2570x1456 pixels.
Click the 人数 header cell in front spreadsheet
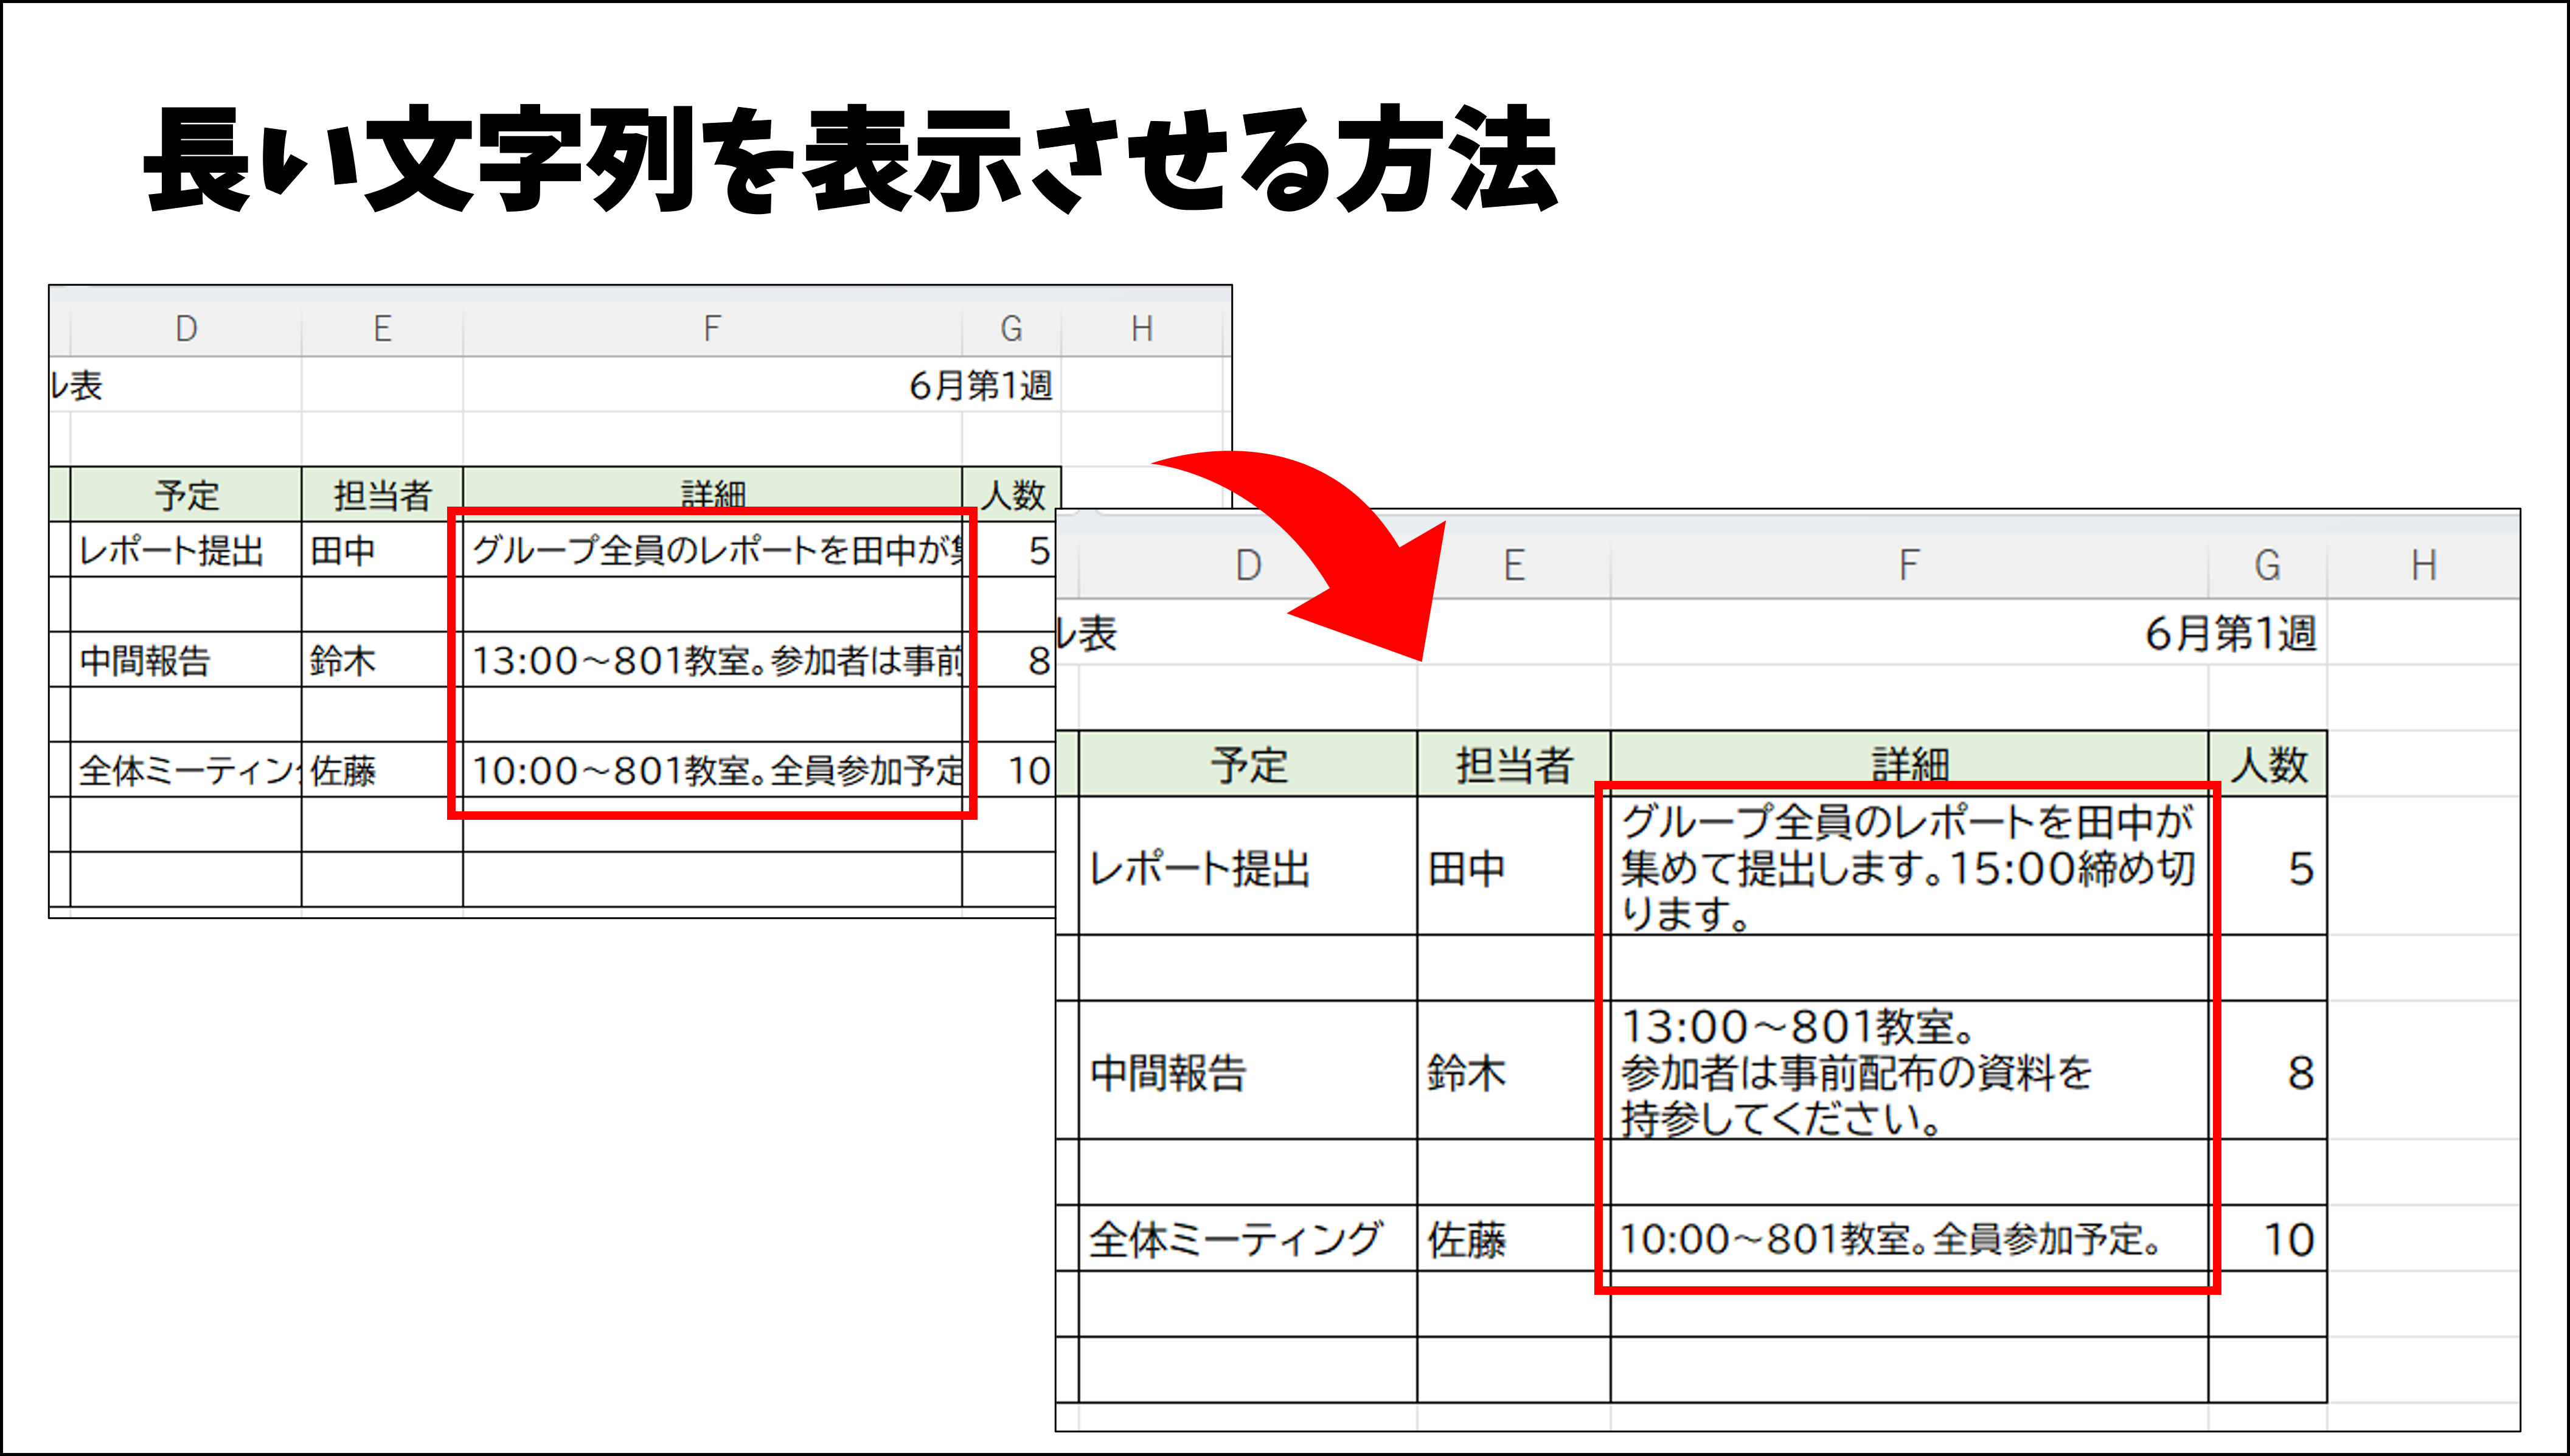pos(2267,764)
